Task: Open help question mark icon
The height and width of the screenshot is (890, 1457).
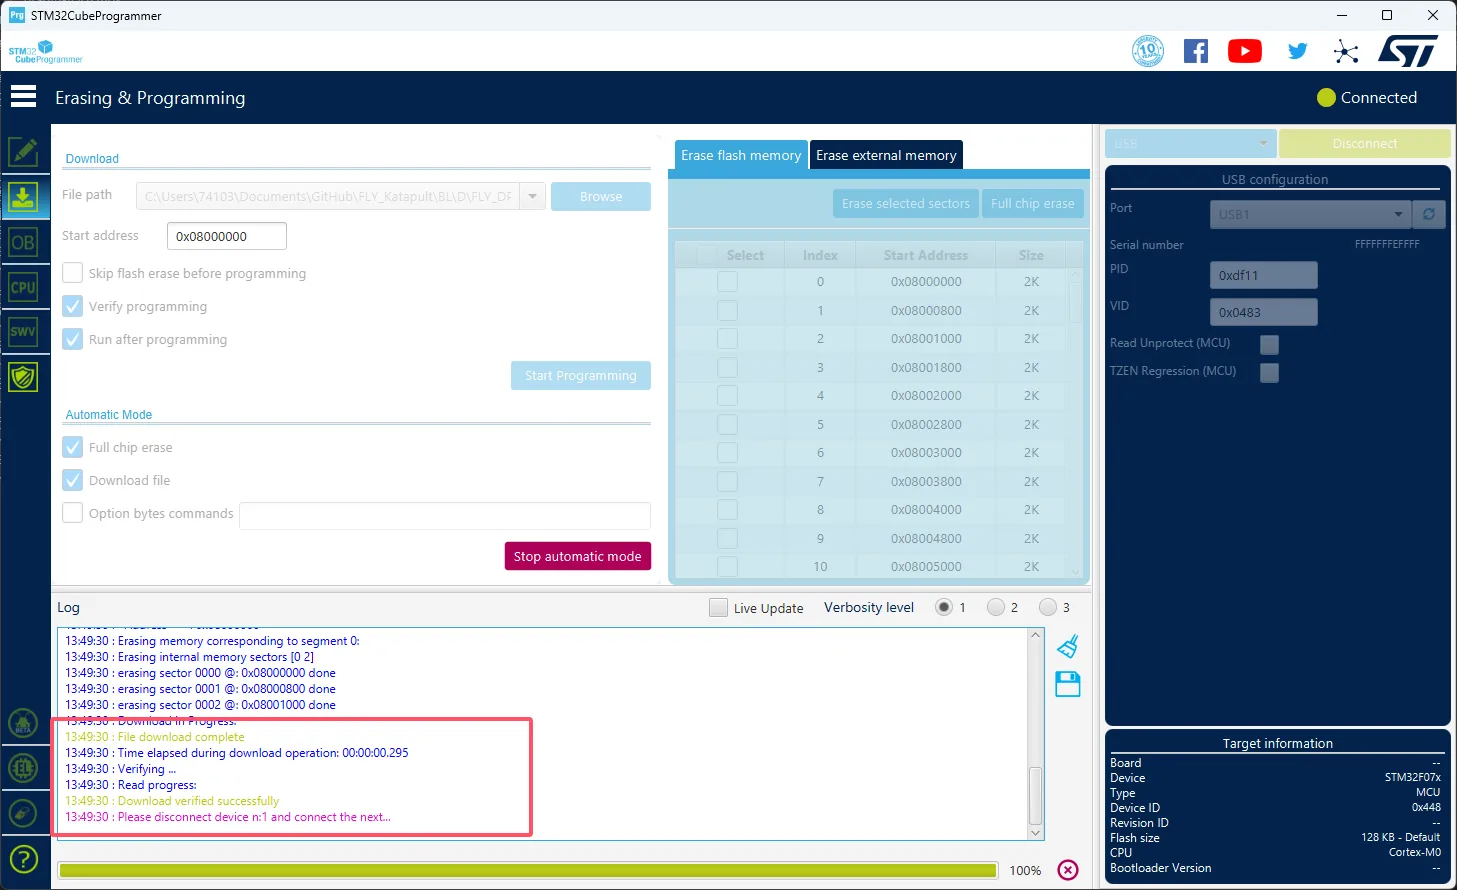Action: point(23,859)
